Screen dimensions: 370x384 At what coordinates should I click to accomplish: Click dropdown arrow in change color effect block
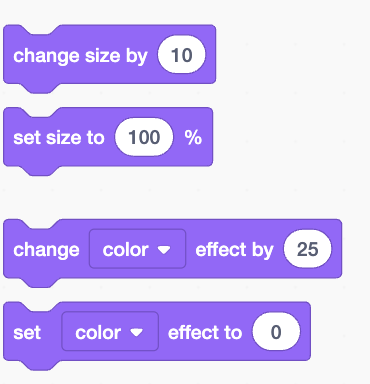click(x=164, y=250)
